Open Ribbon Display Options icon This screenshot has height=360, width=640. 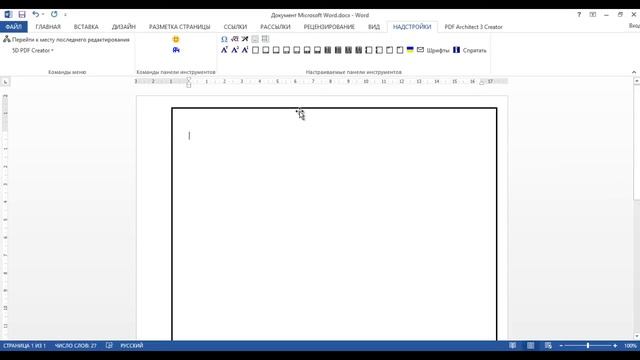(x=593, y=15)
